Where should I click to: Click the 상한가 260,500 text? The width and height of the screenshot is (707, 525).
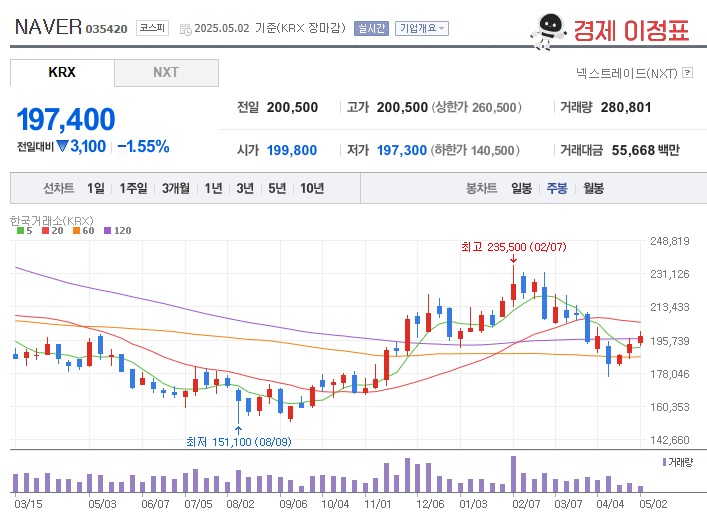pos(477,107)
